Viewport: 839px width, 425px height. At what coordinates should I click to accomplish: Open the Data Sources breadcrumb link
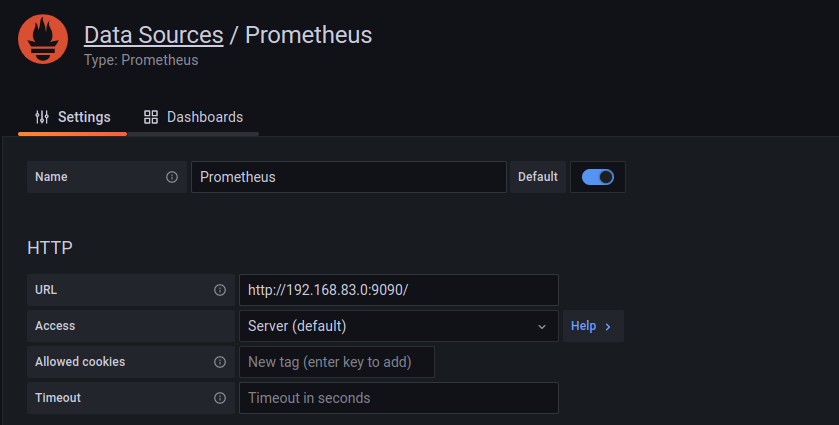point(154,35)
